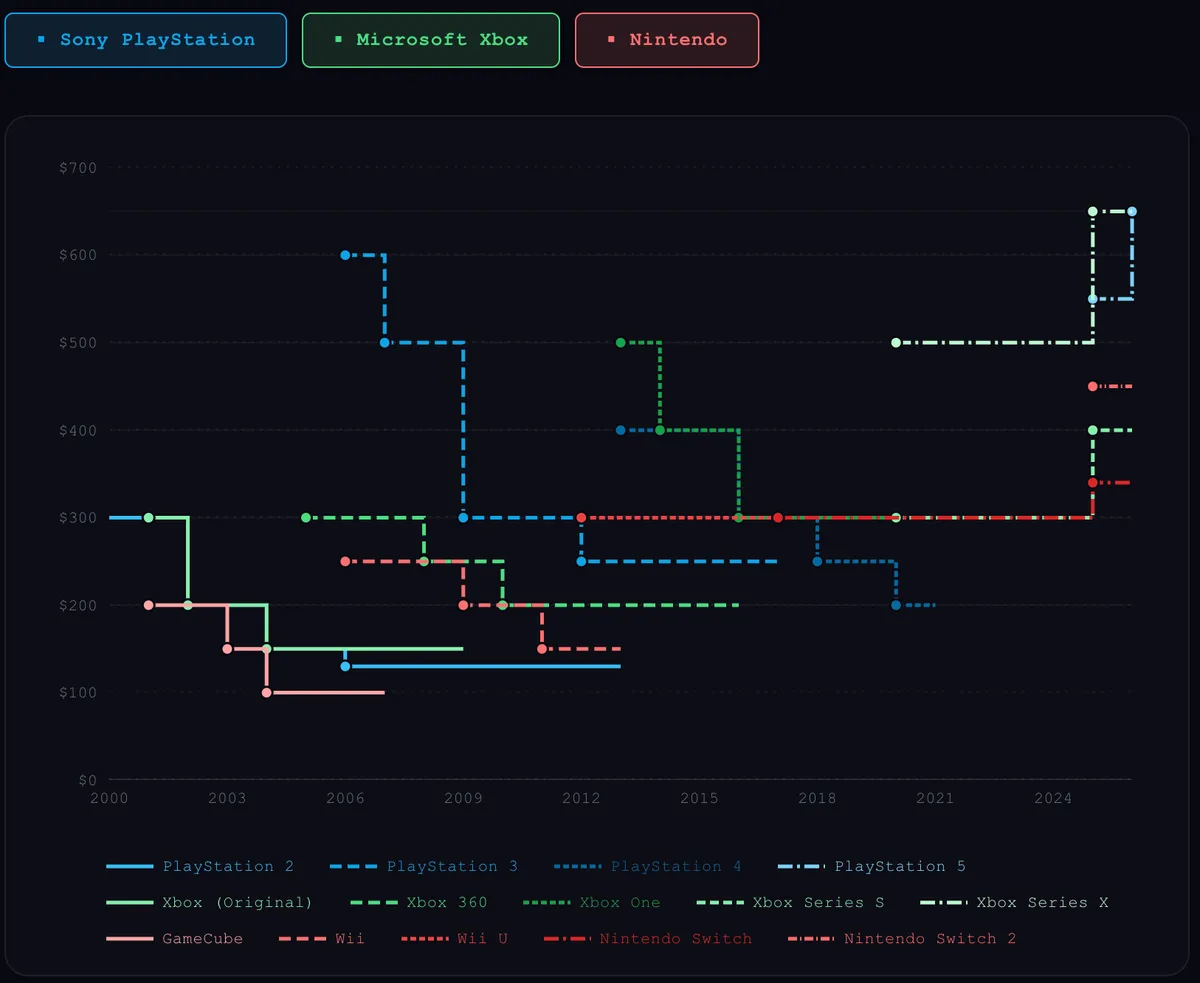Toggle Xbox 360 in the legend

[419, 902]
